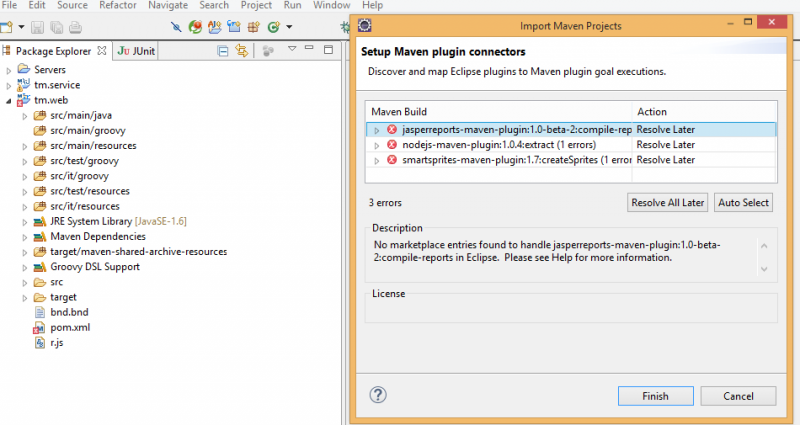Collapse the tm.web project
Image resolution: width=800 pixels, height=425 pixels.
click(9, 101)
